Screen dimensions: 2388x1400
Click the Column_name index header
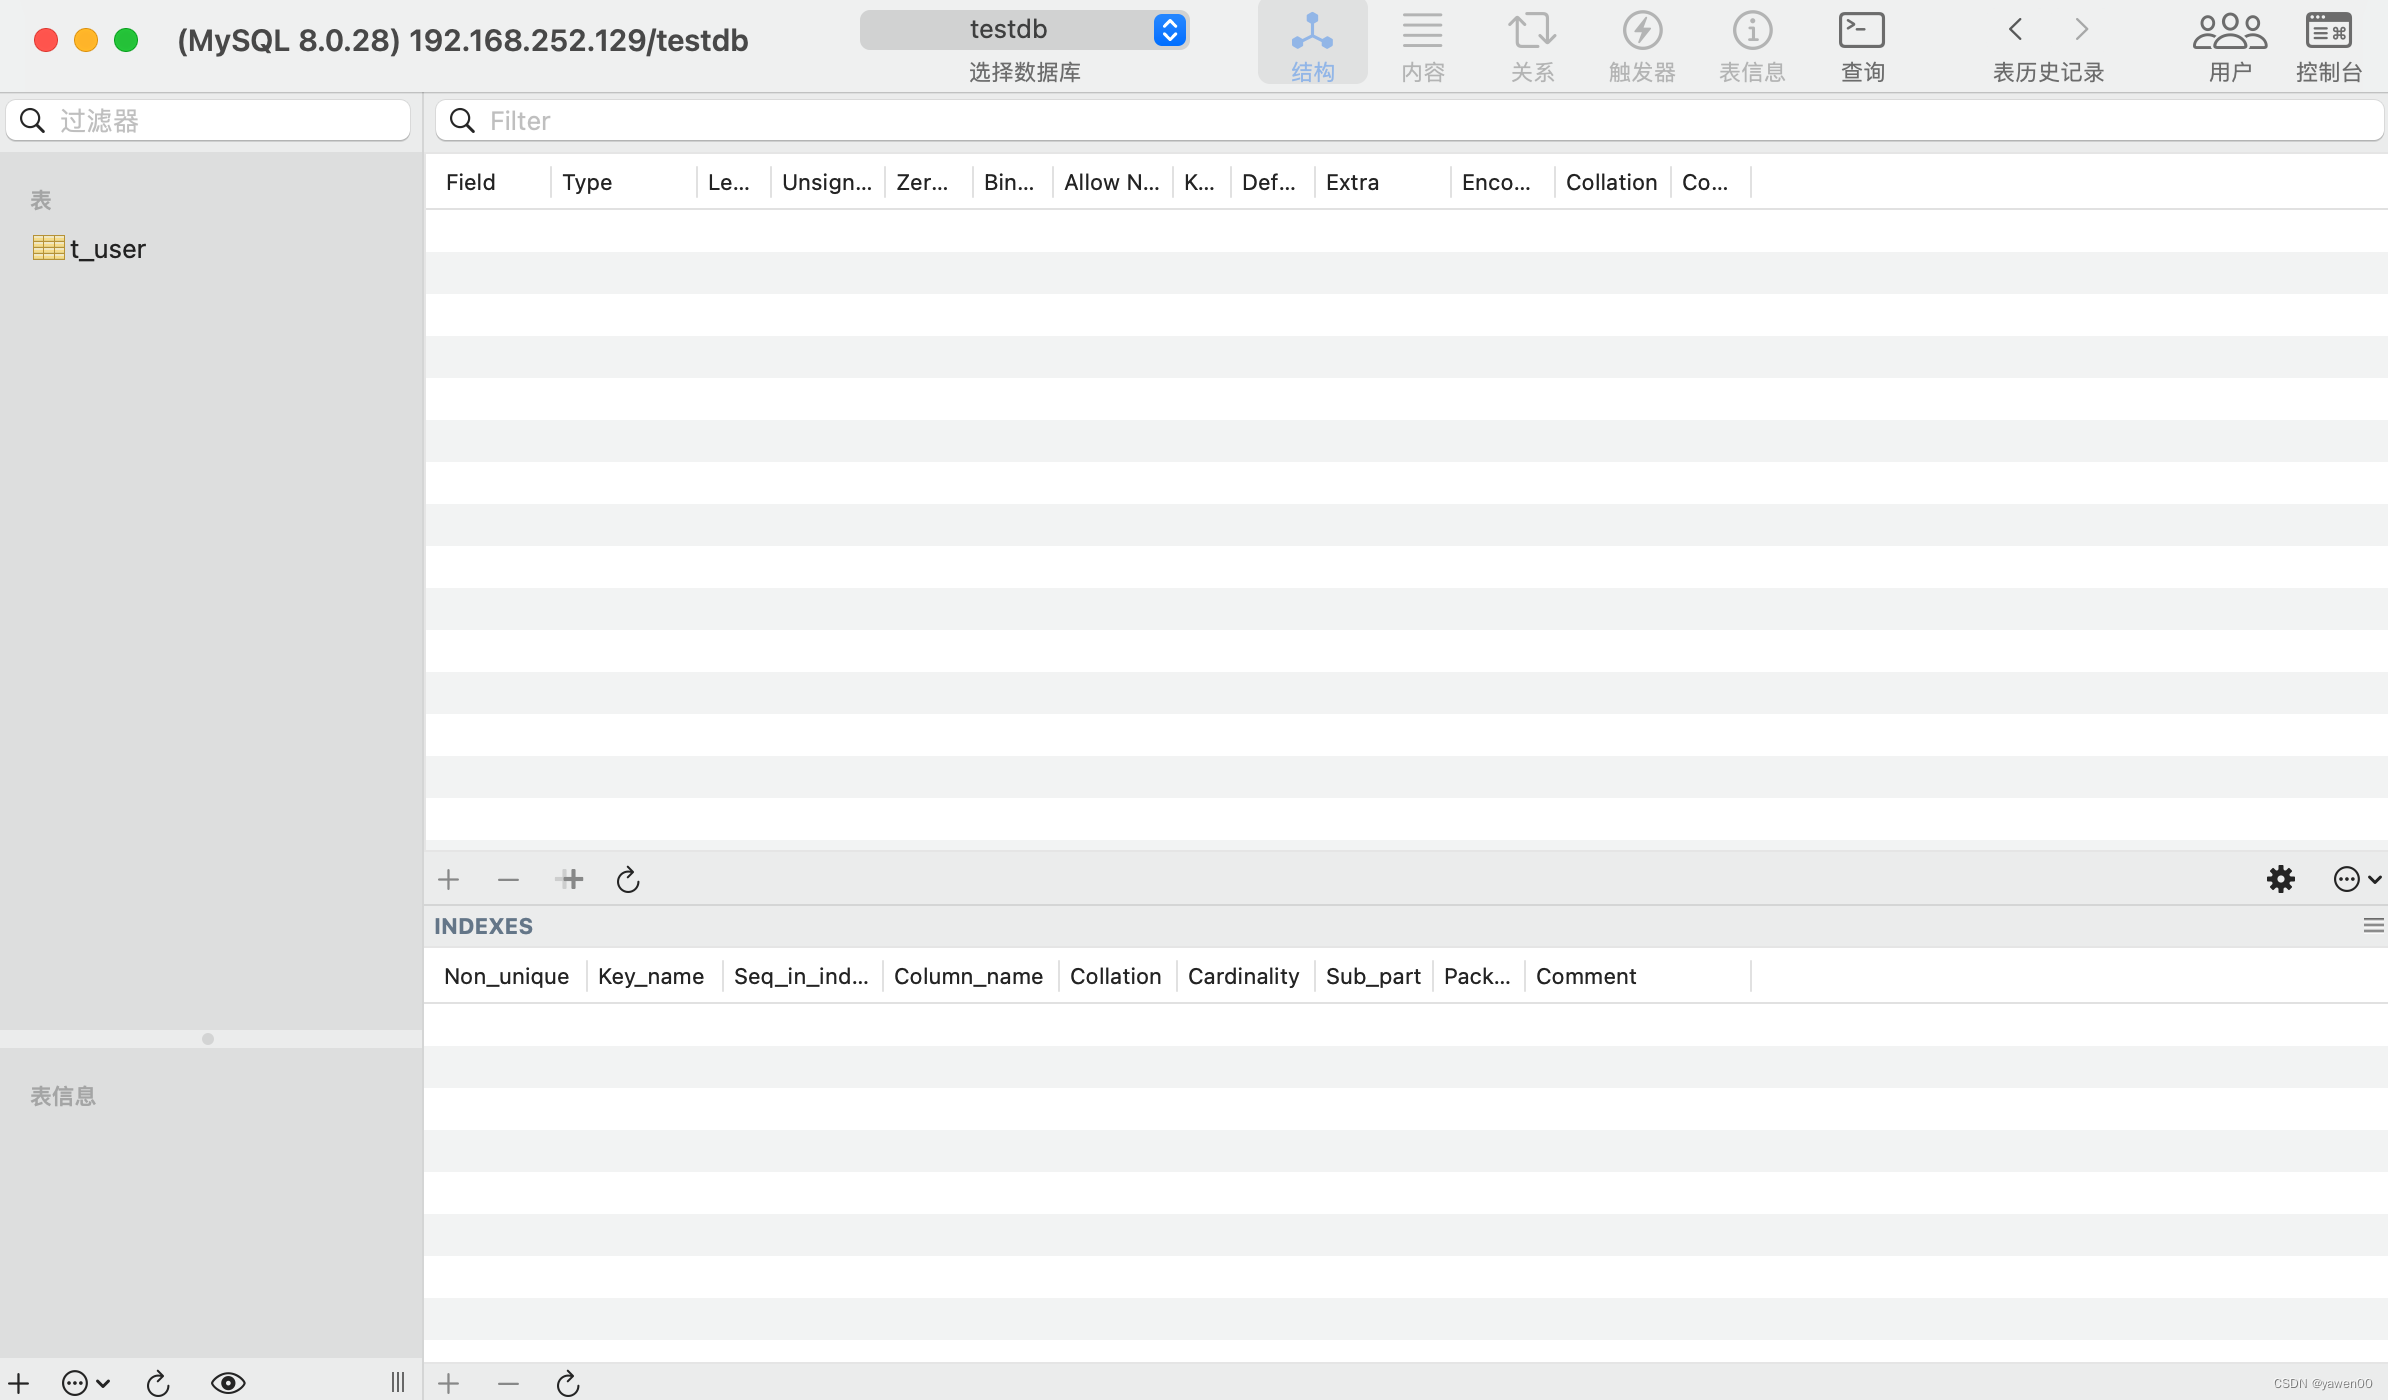coord(970,976)
